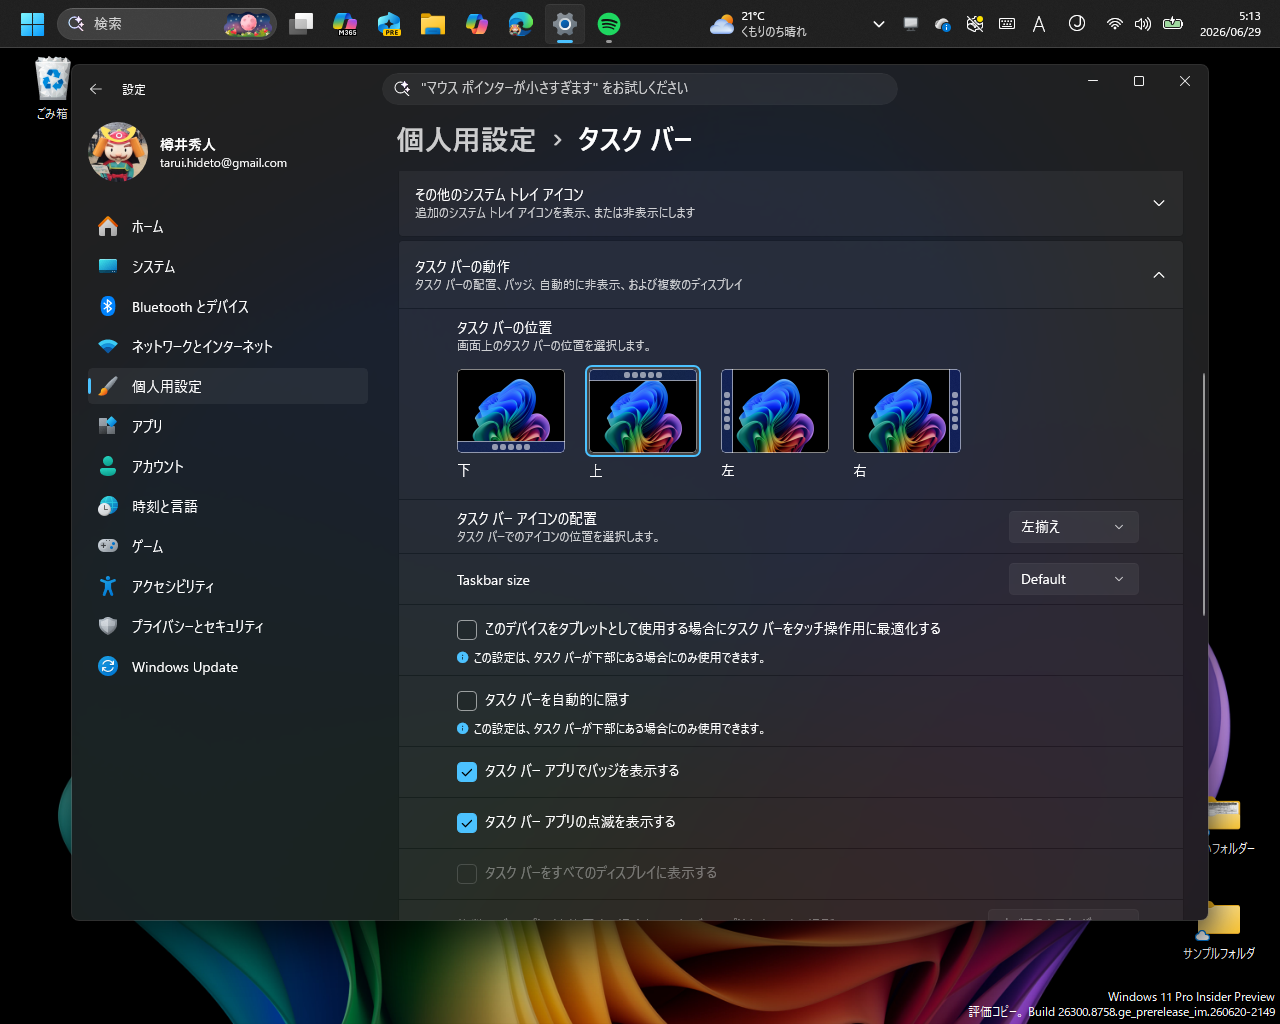Screen dimensions: 1280x1024
Task: Open アクセシビリティ settings category
Action: (228, 586)
